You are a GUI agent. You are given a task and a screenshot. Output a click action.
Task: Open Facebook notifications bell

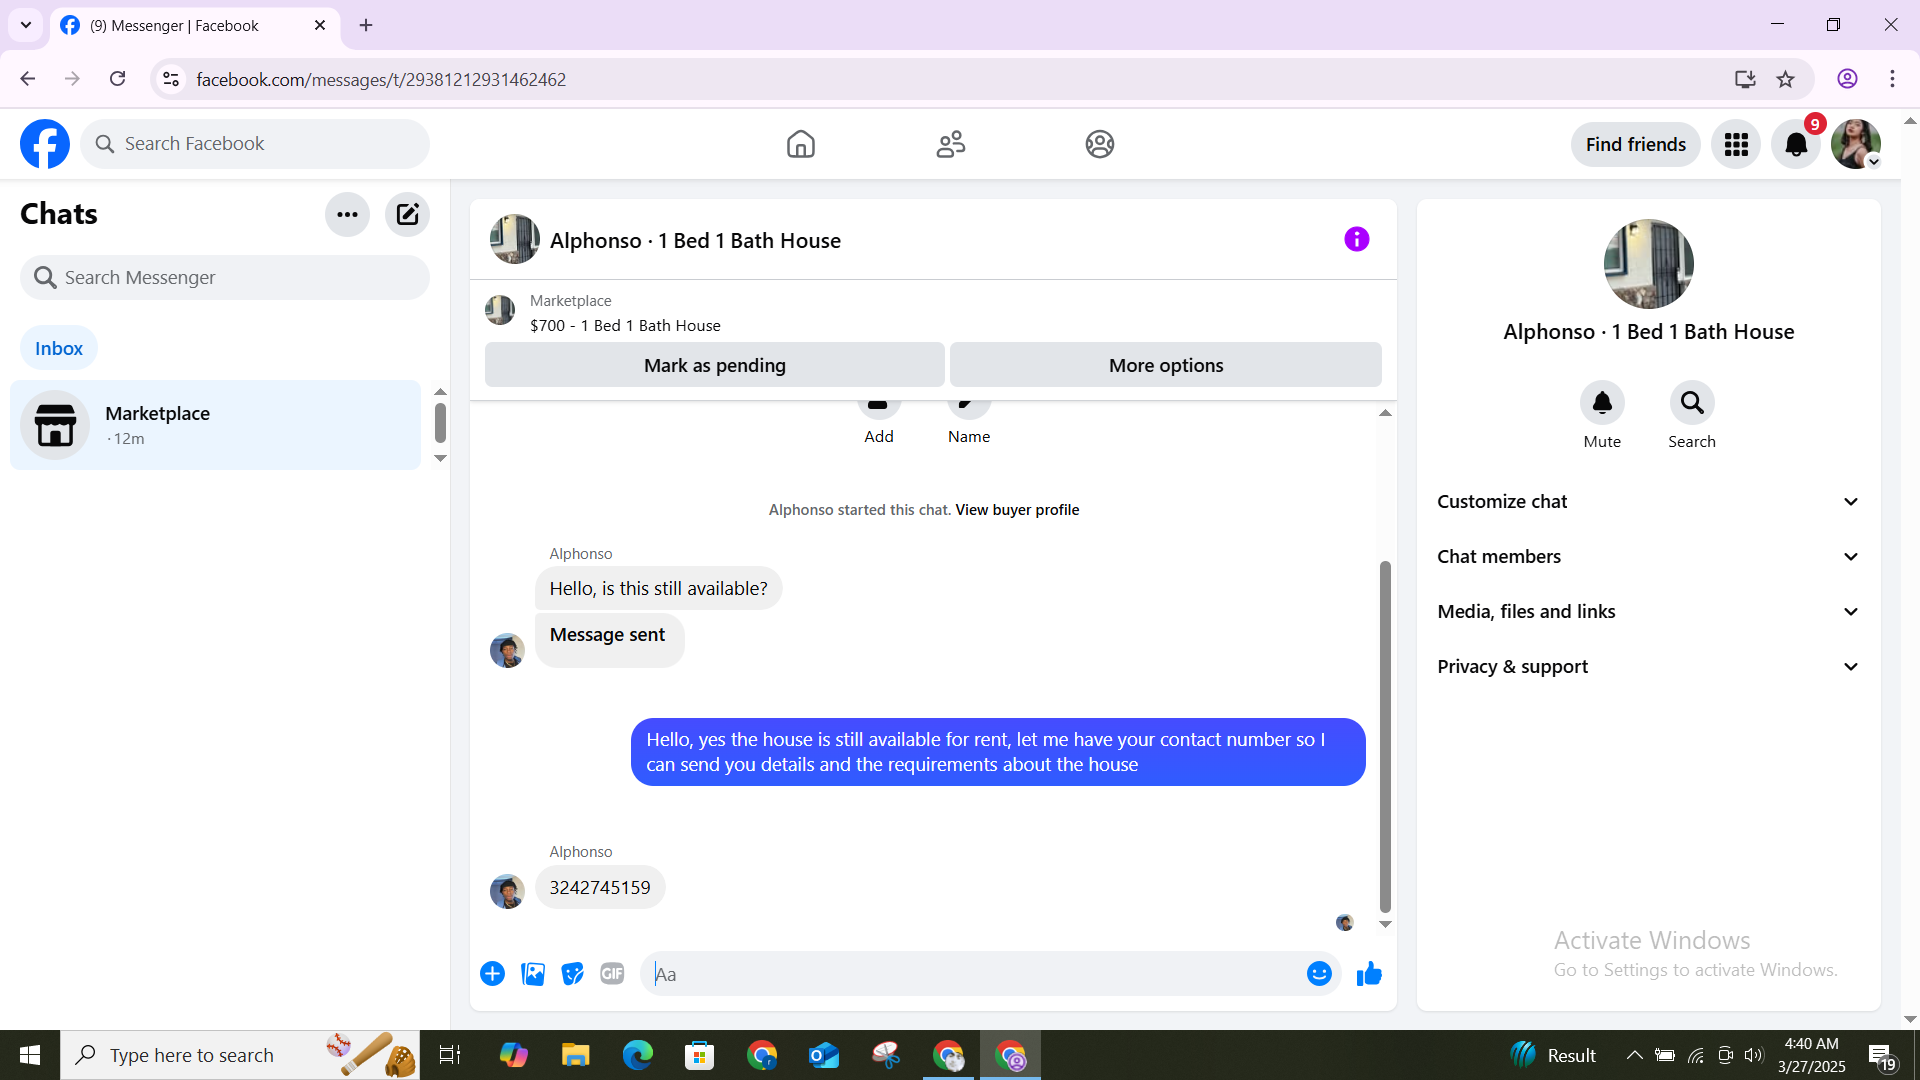coord(1796,145)
